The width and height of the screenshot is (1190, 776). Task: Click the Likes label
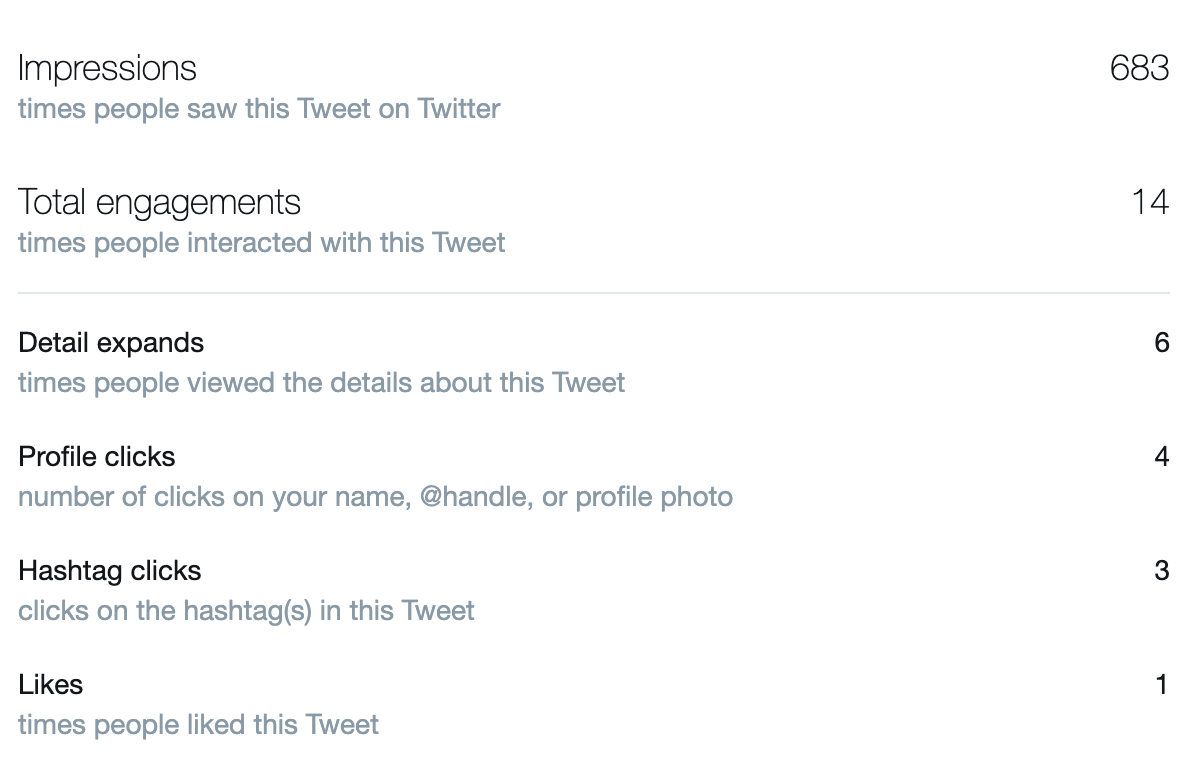coord(50,685)
